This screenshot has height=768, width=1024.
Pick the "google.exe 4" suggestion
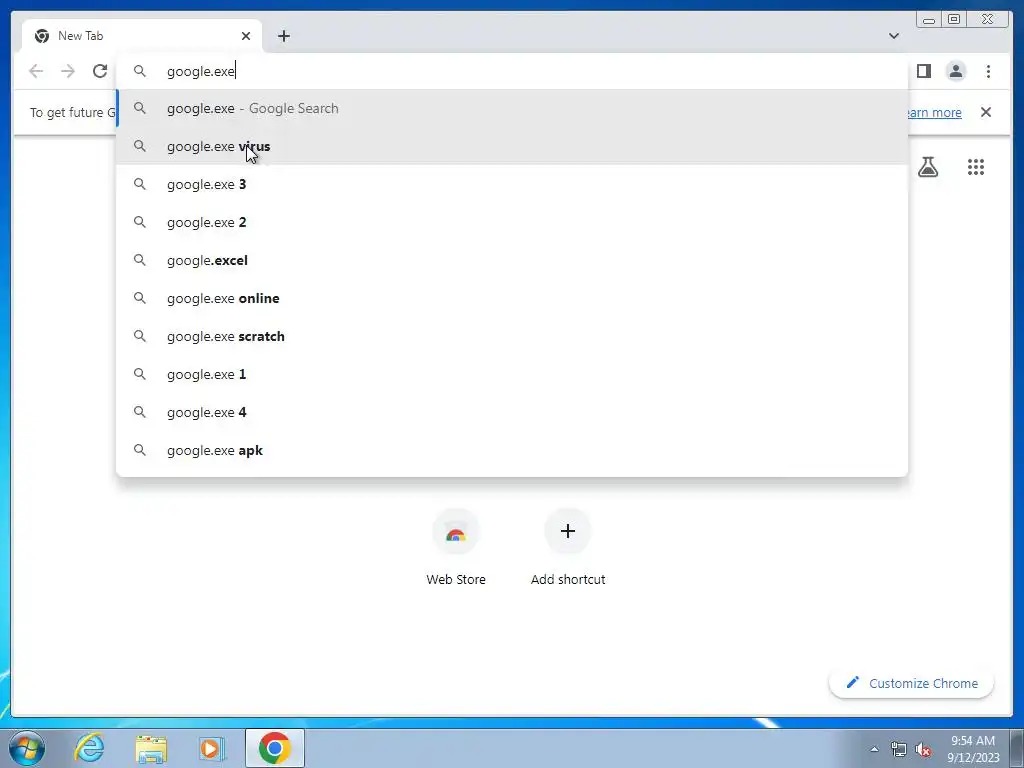tap(512, 412)
